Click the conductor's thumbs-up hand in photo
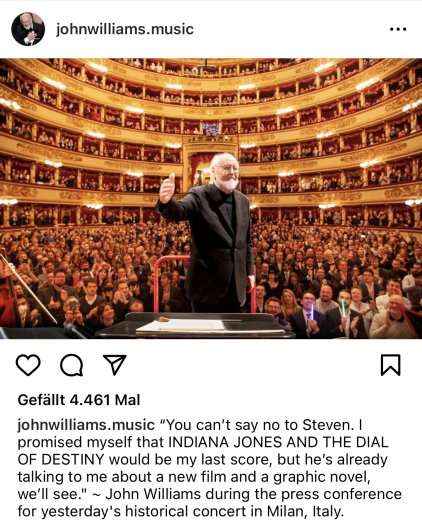 coord(167,188)
